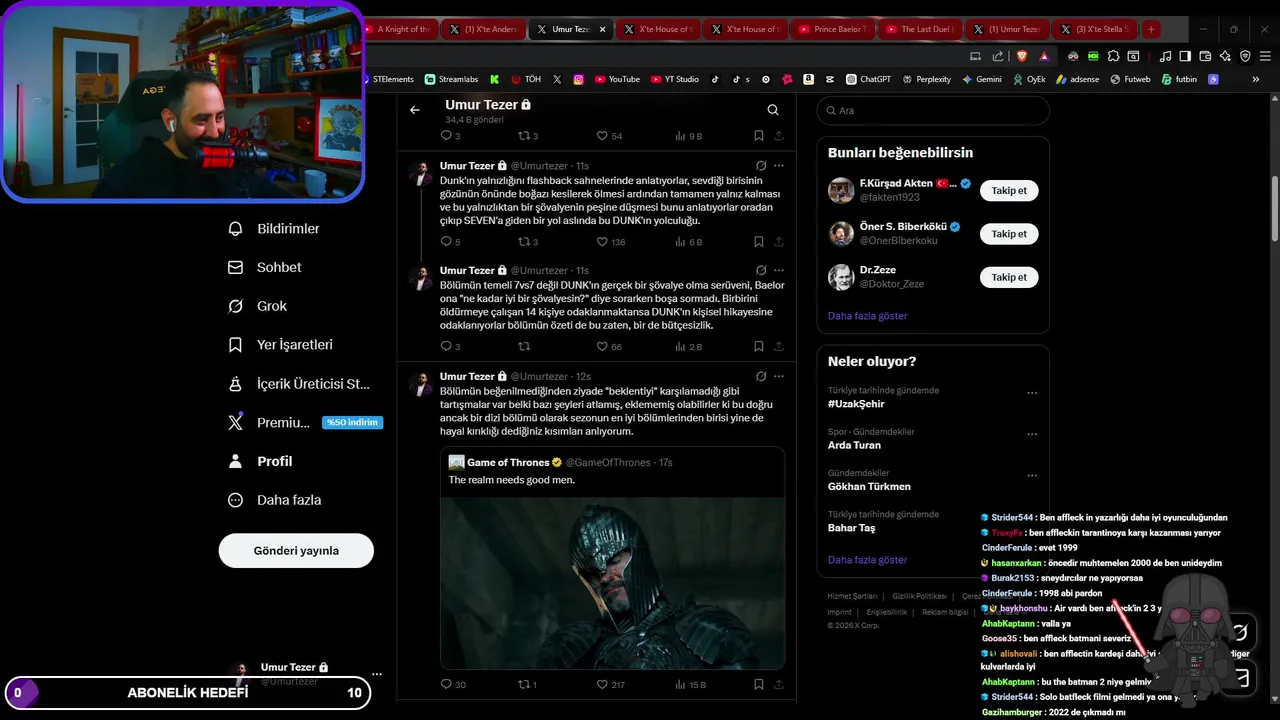Image resolution: width=1280 pixels, height=720 pixels.
Task: Open more options on Bölümün beğenilmediğinden tweet
Action: point(779,376)
